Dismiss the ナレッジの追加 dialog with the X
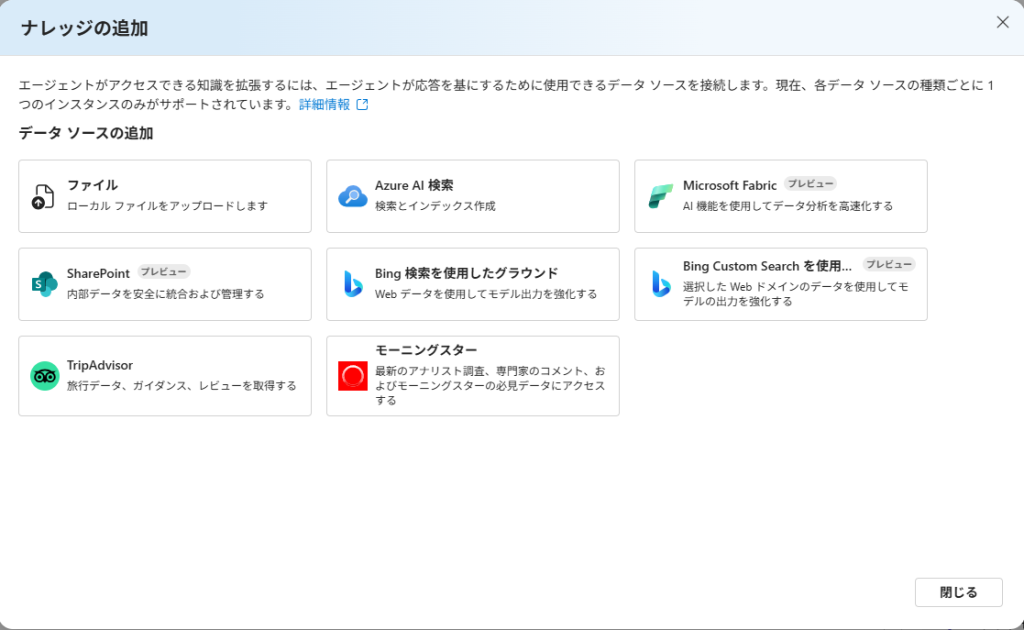This screenshot has width=1024, height=630. (x=1002, y=22)
